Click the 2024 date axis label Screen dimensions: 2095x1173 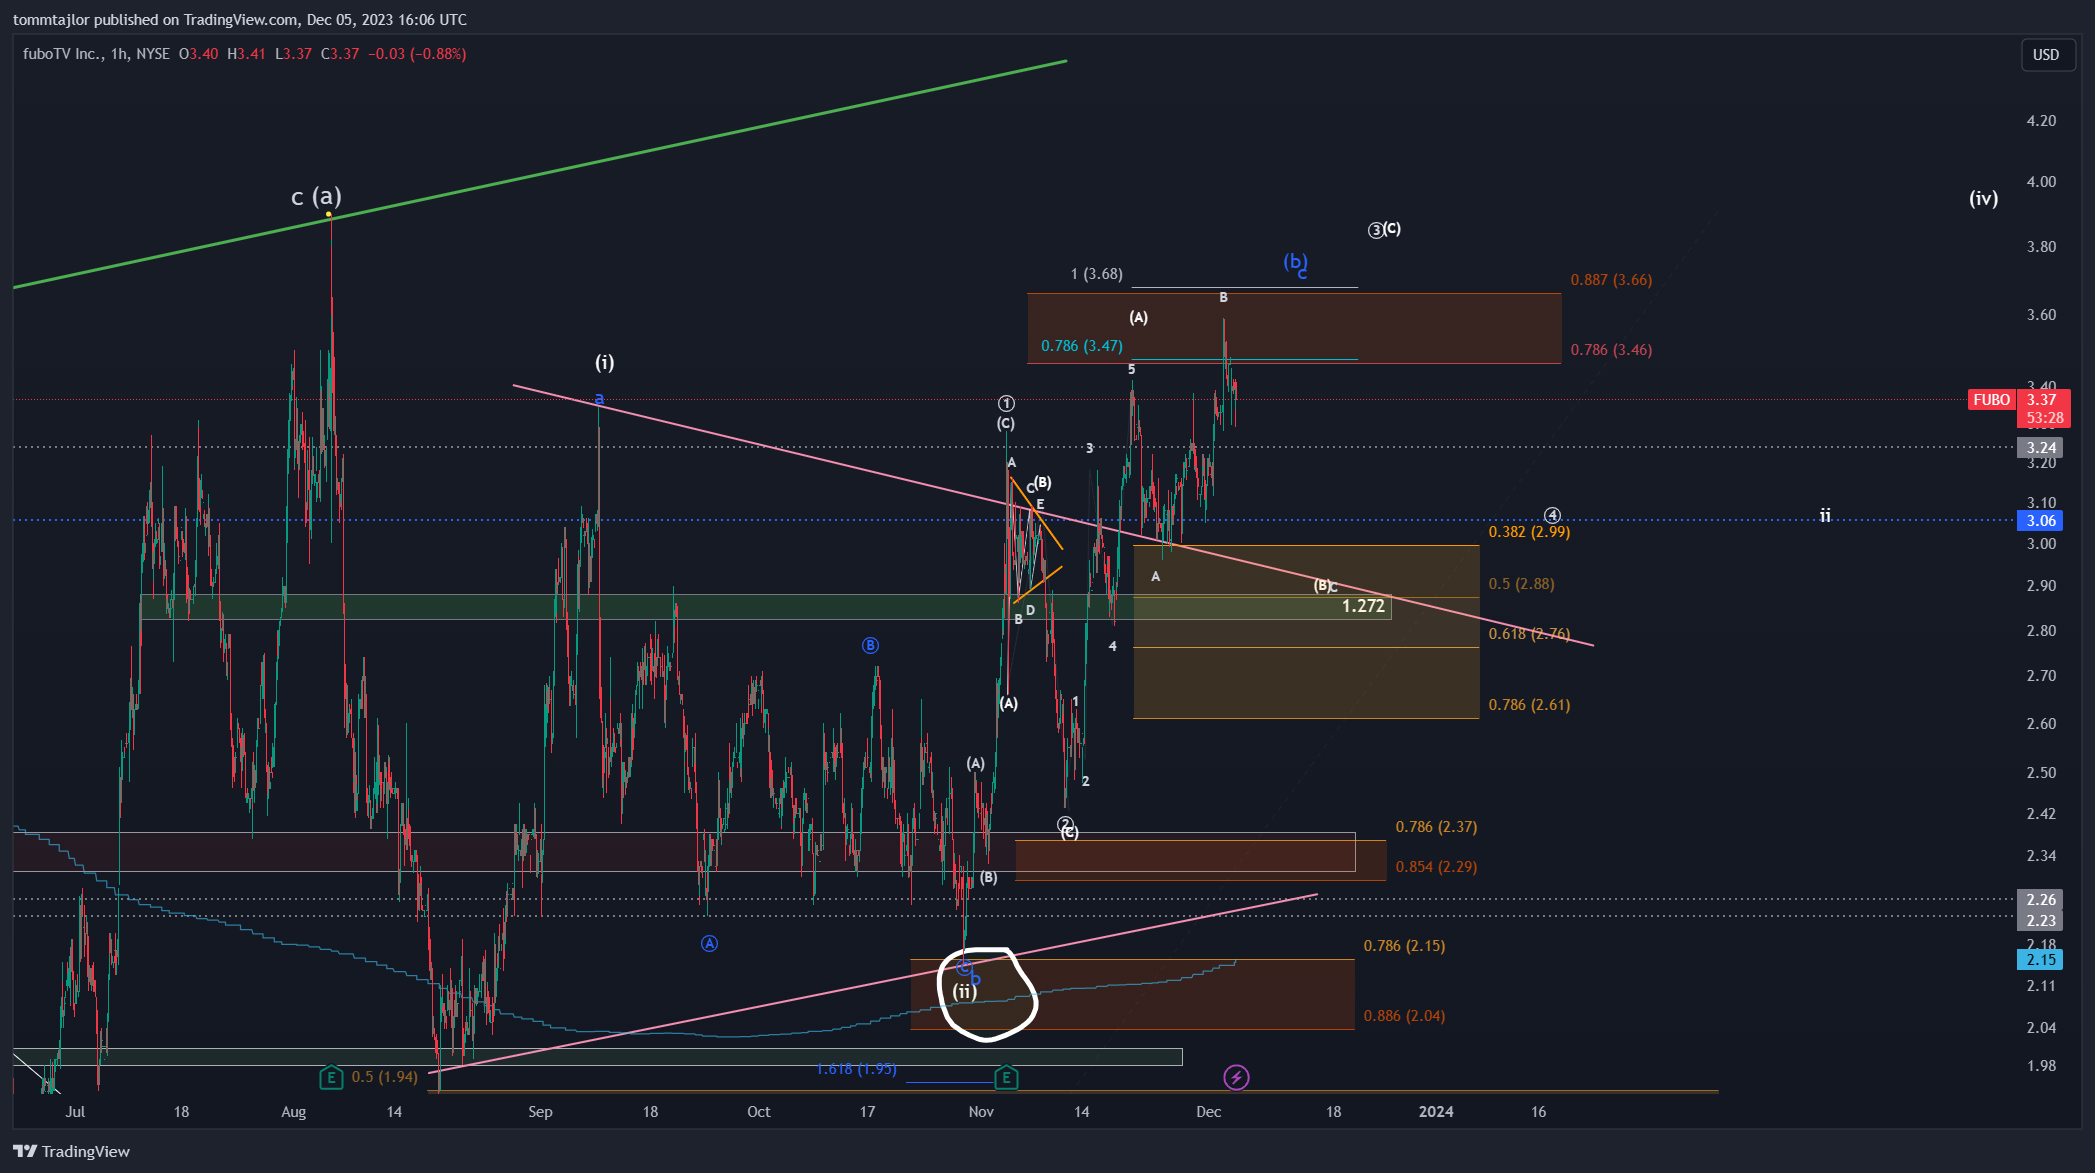1436,1112
